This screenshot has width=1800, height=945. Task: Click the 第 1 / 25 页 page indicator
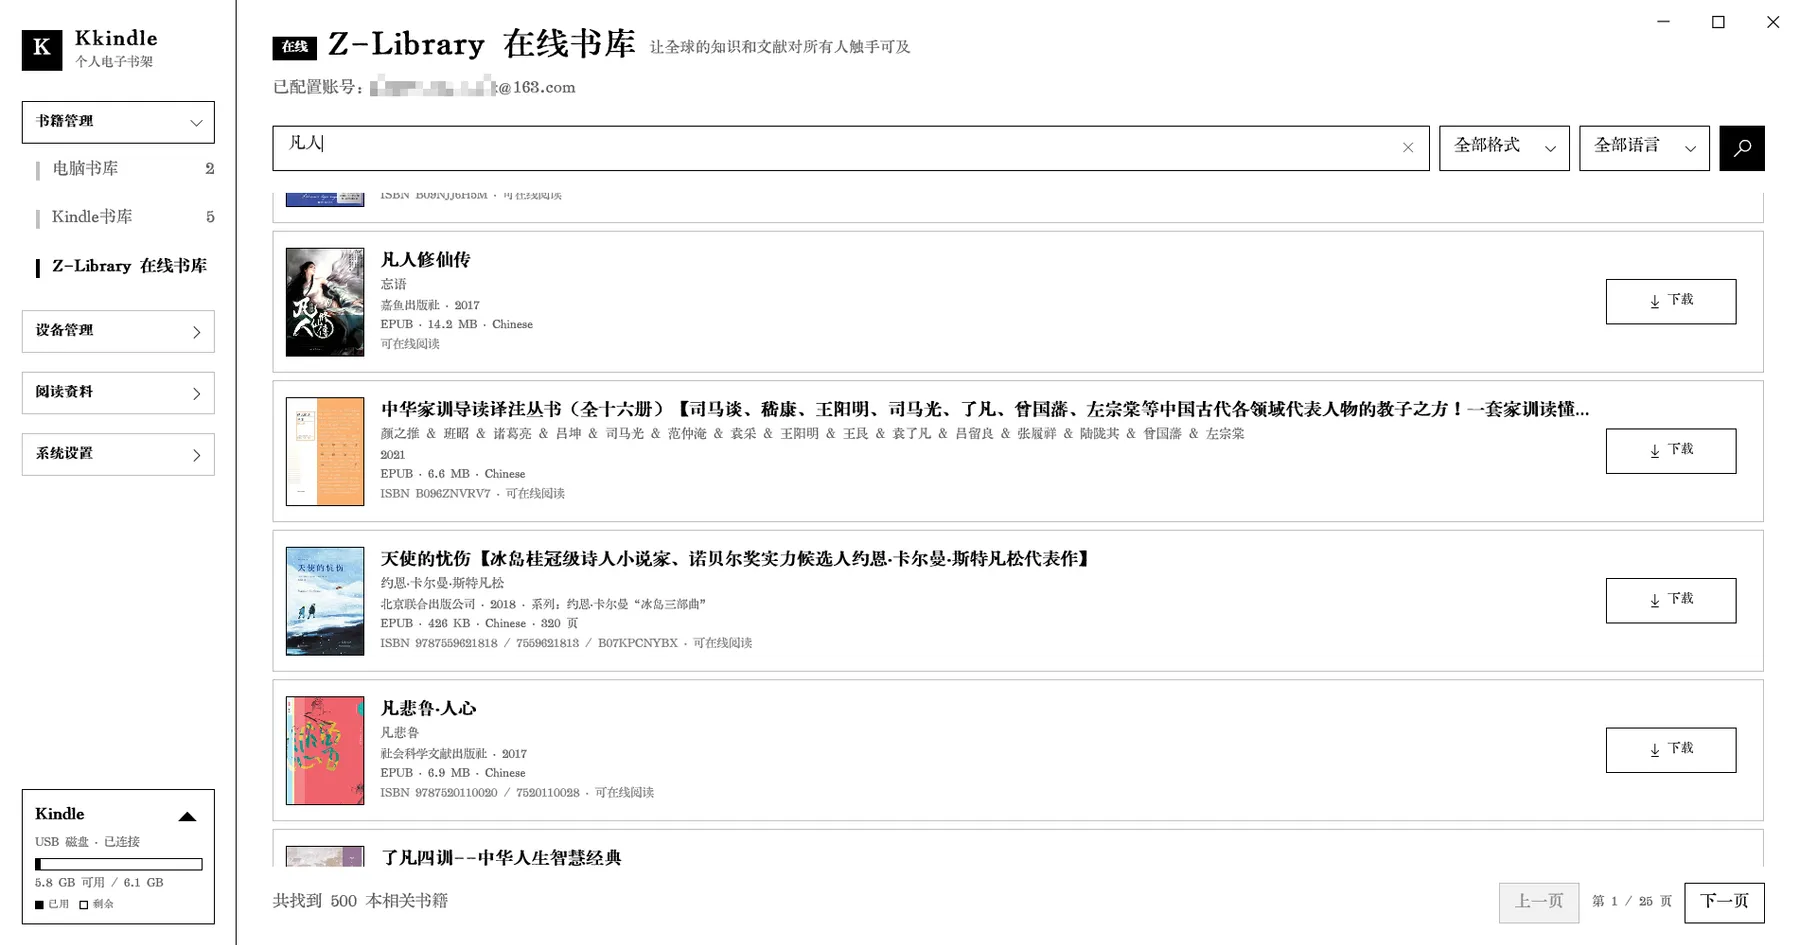coord(1632,902)
